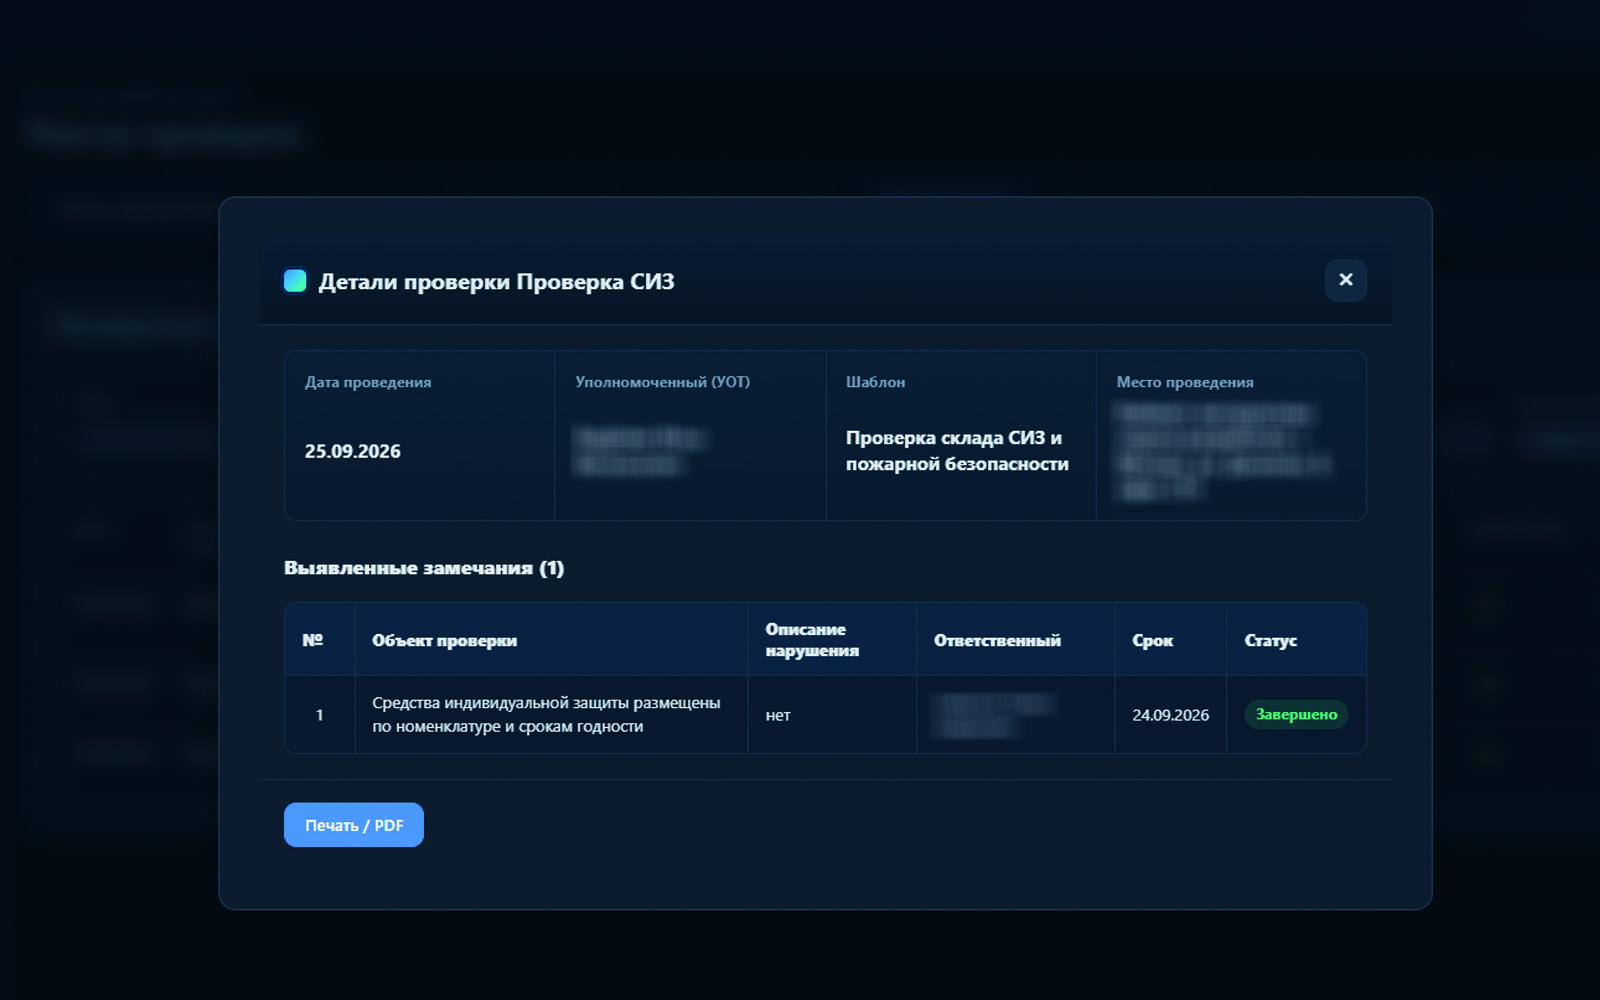Select template name Проверка склада СИЗ
Image resolution: width=1600 pixels, height=1000 pixels.
click(957, 451)
